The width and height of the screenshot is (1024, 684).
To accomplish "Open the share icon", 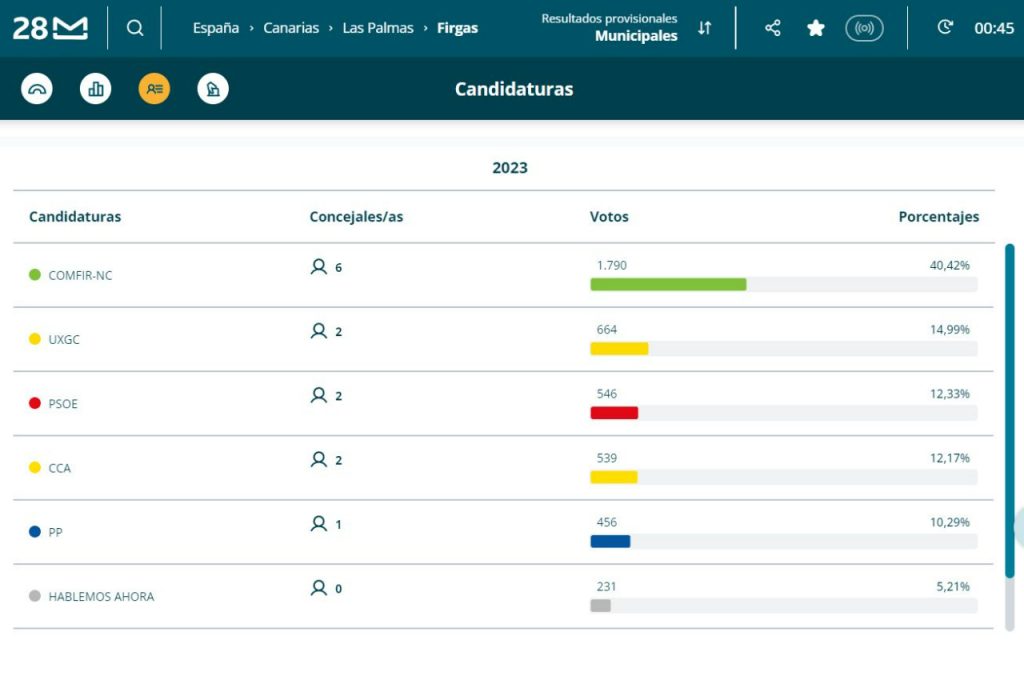I will (x=773, y=27).
